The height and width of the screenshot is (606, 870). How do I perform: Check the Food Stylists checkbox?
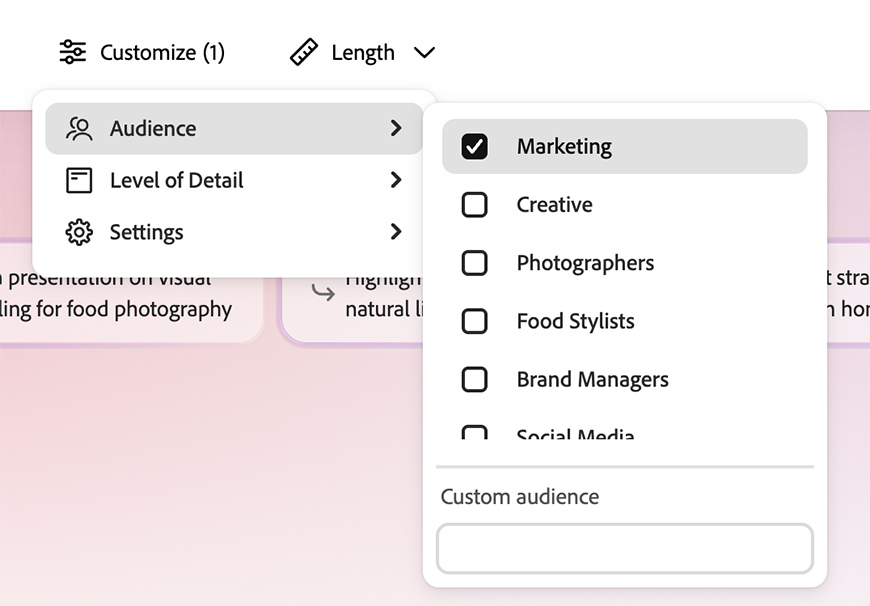(x=474, y=321)
